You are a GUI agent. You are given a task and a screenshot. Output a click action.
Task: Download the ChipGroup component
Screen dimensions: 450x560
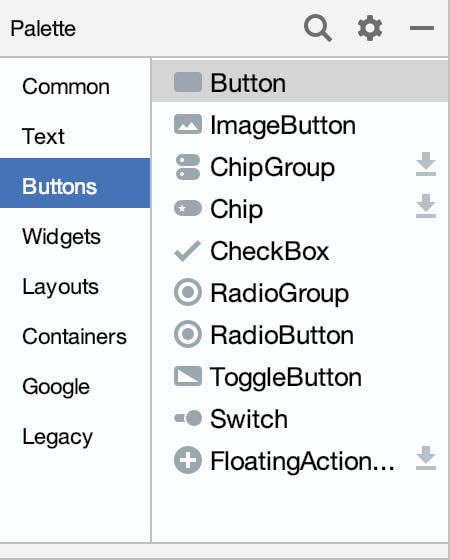(426, 164)
